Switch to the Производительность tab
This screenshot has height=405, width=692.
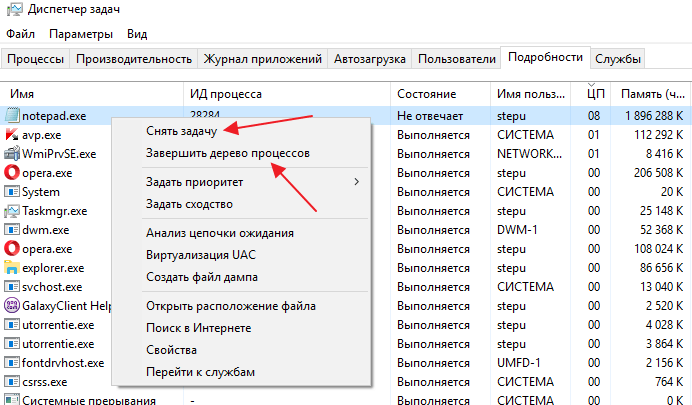[133, 59]
